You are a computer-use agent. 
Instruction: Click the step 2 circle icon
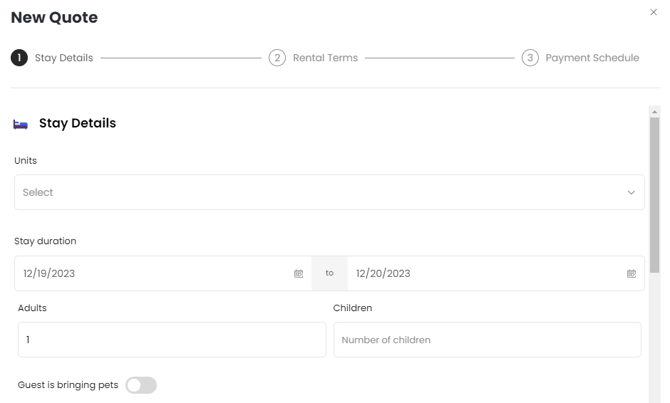(x=277, y=58)
